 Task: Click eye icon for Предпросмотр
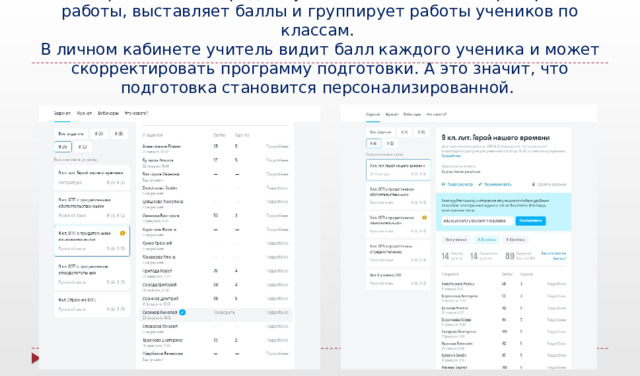coord(443,185)
